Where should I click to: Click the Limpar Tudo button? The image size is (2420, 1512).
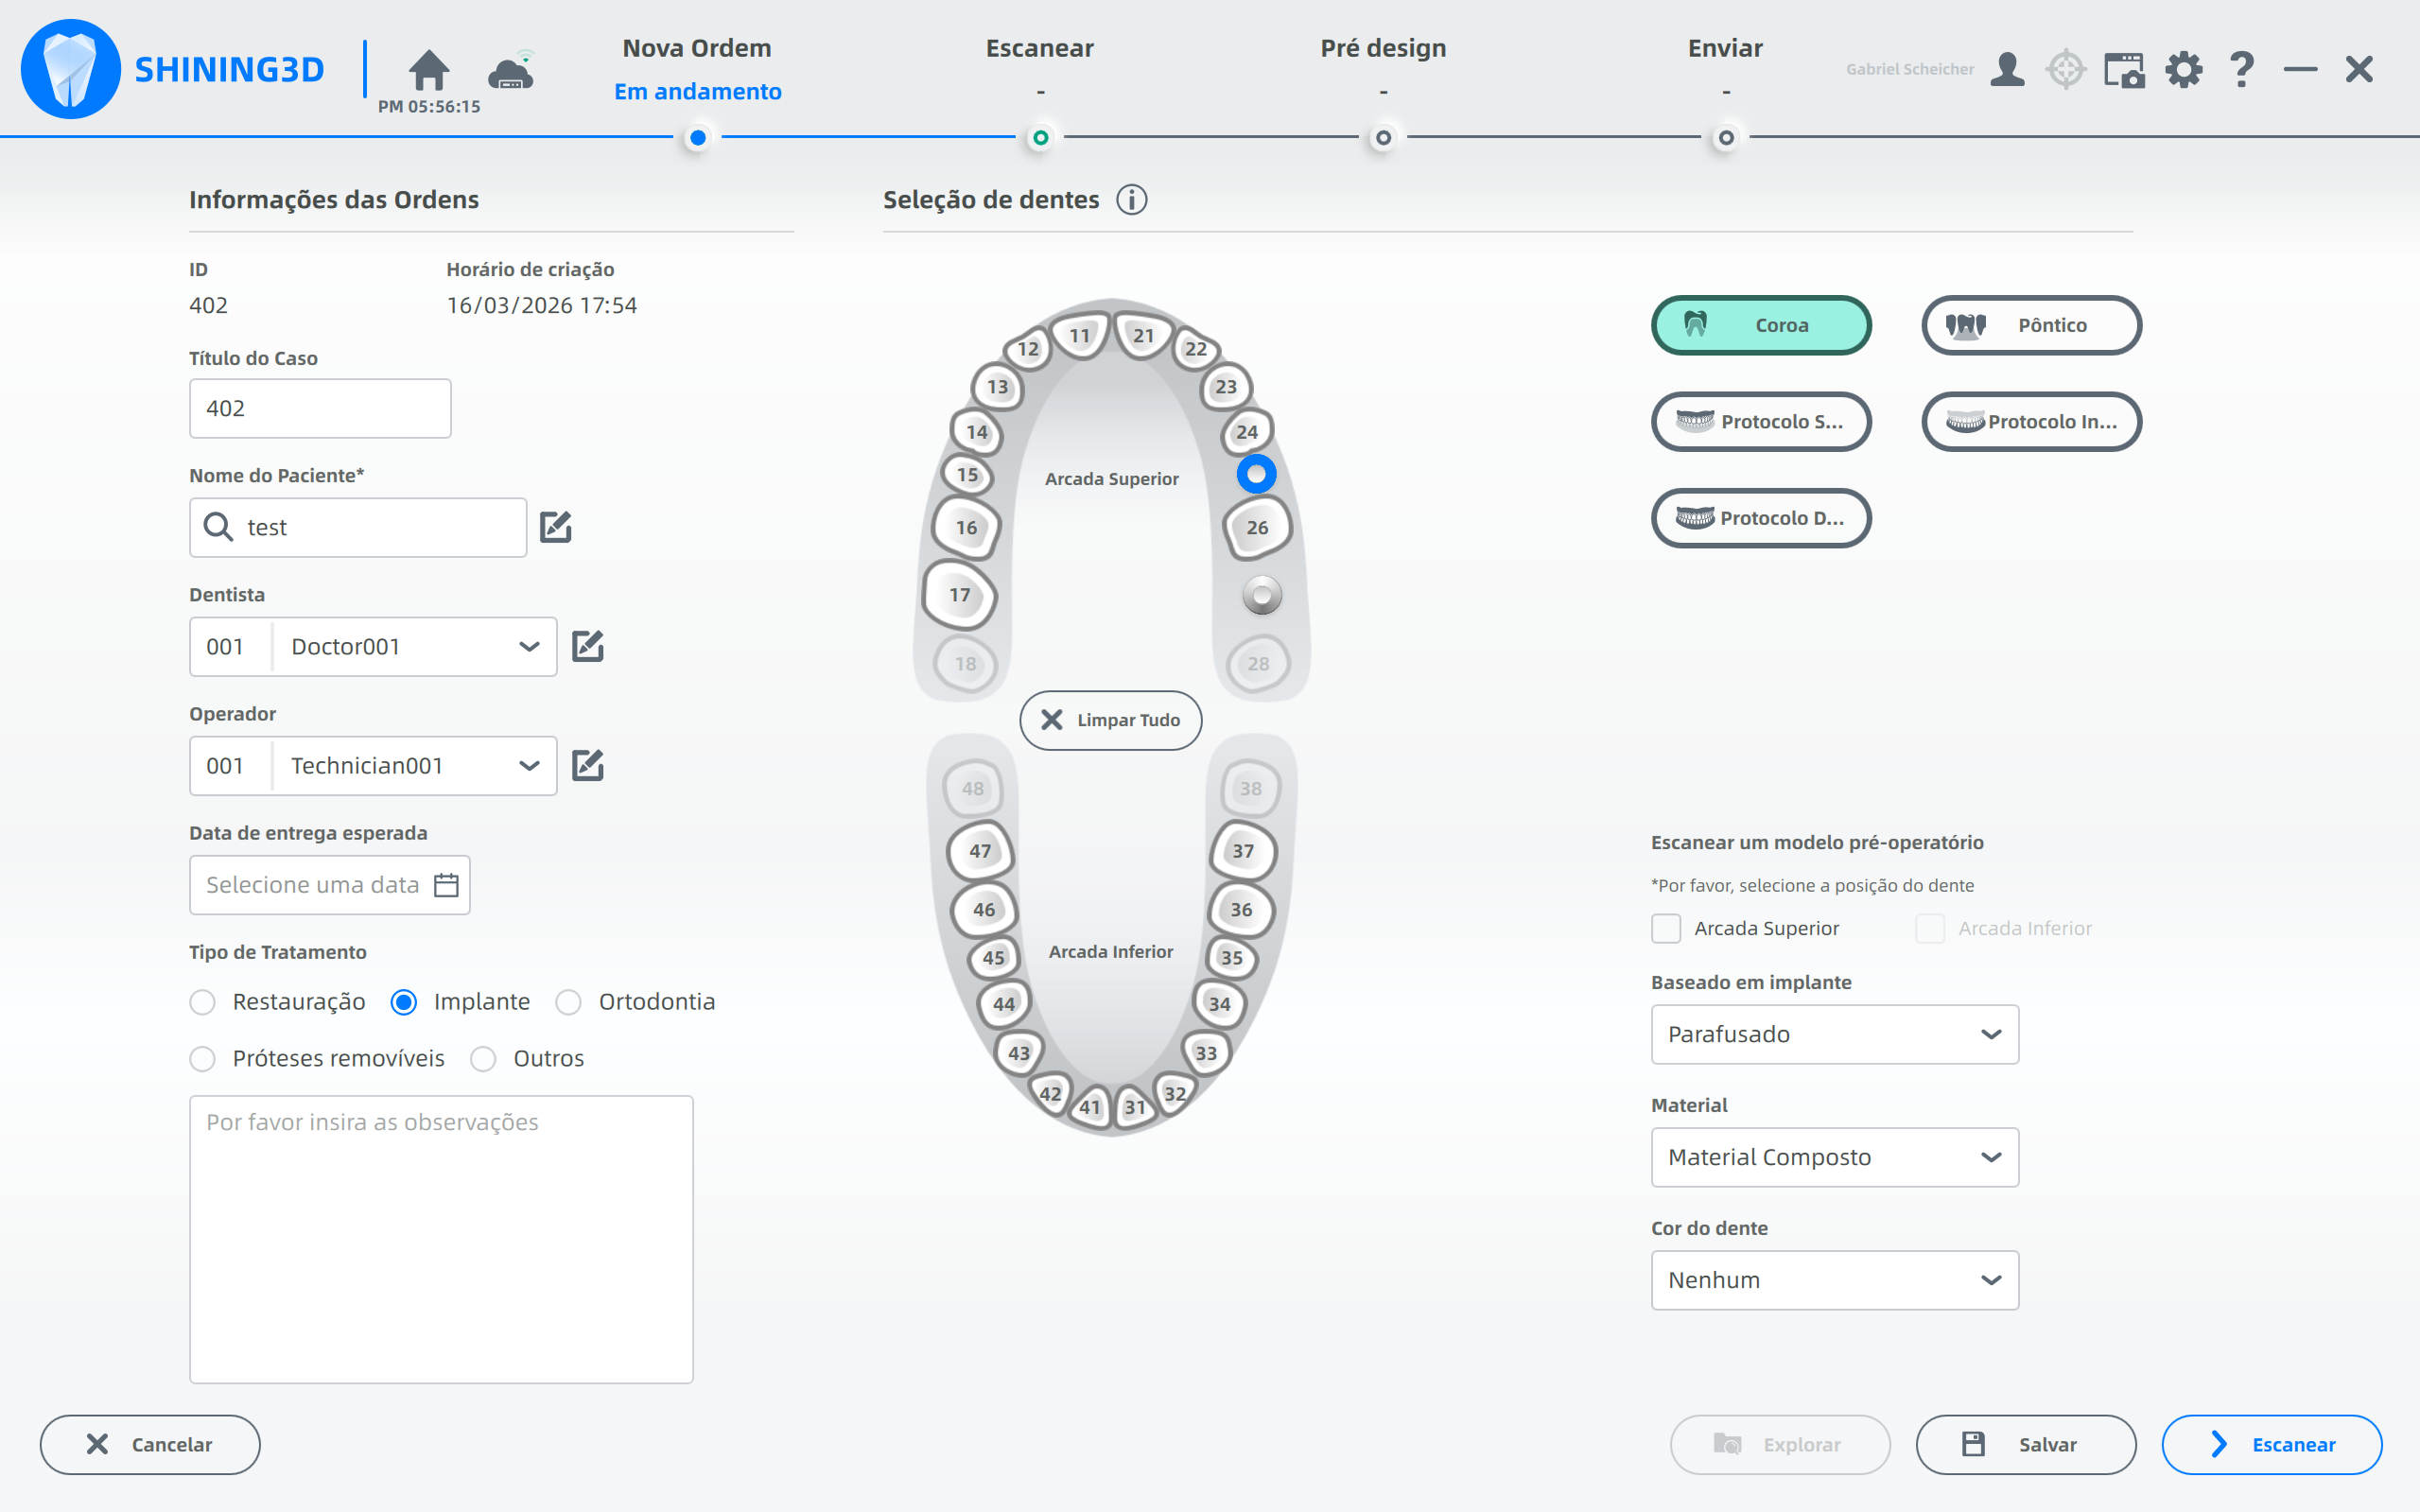coord(1110,720)
